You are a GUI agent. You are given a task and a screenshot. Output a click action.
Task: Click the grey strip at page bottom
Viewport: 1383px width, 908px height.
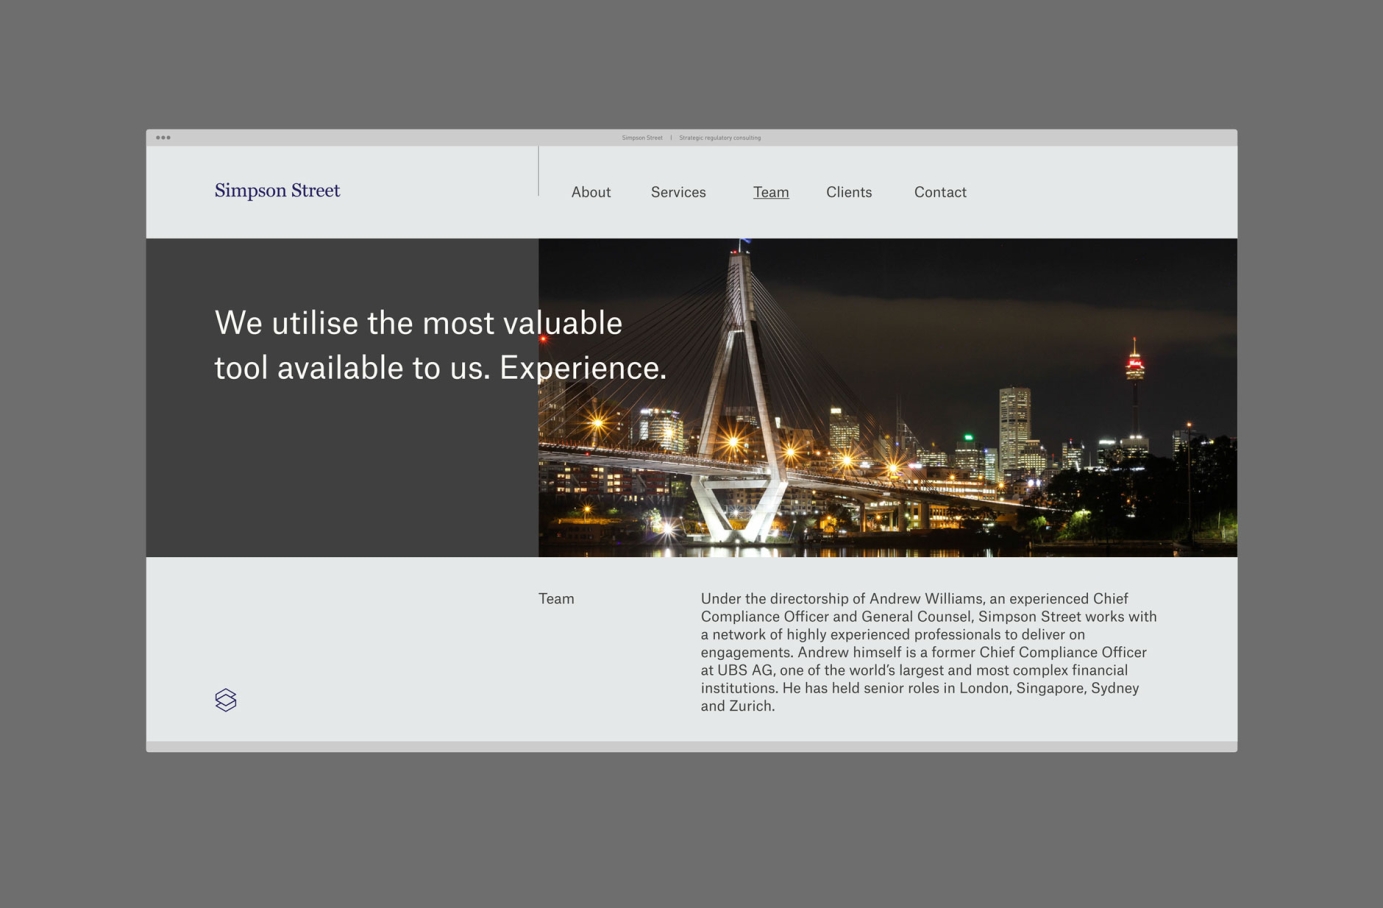[691, 747]
